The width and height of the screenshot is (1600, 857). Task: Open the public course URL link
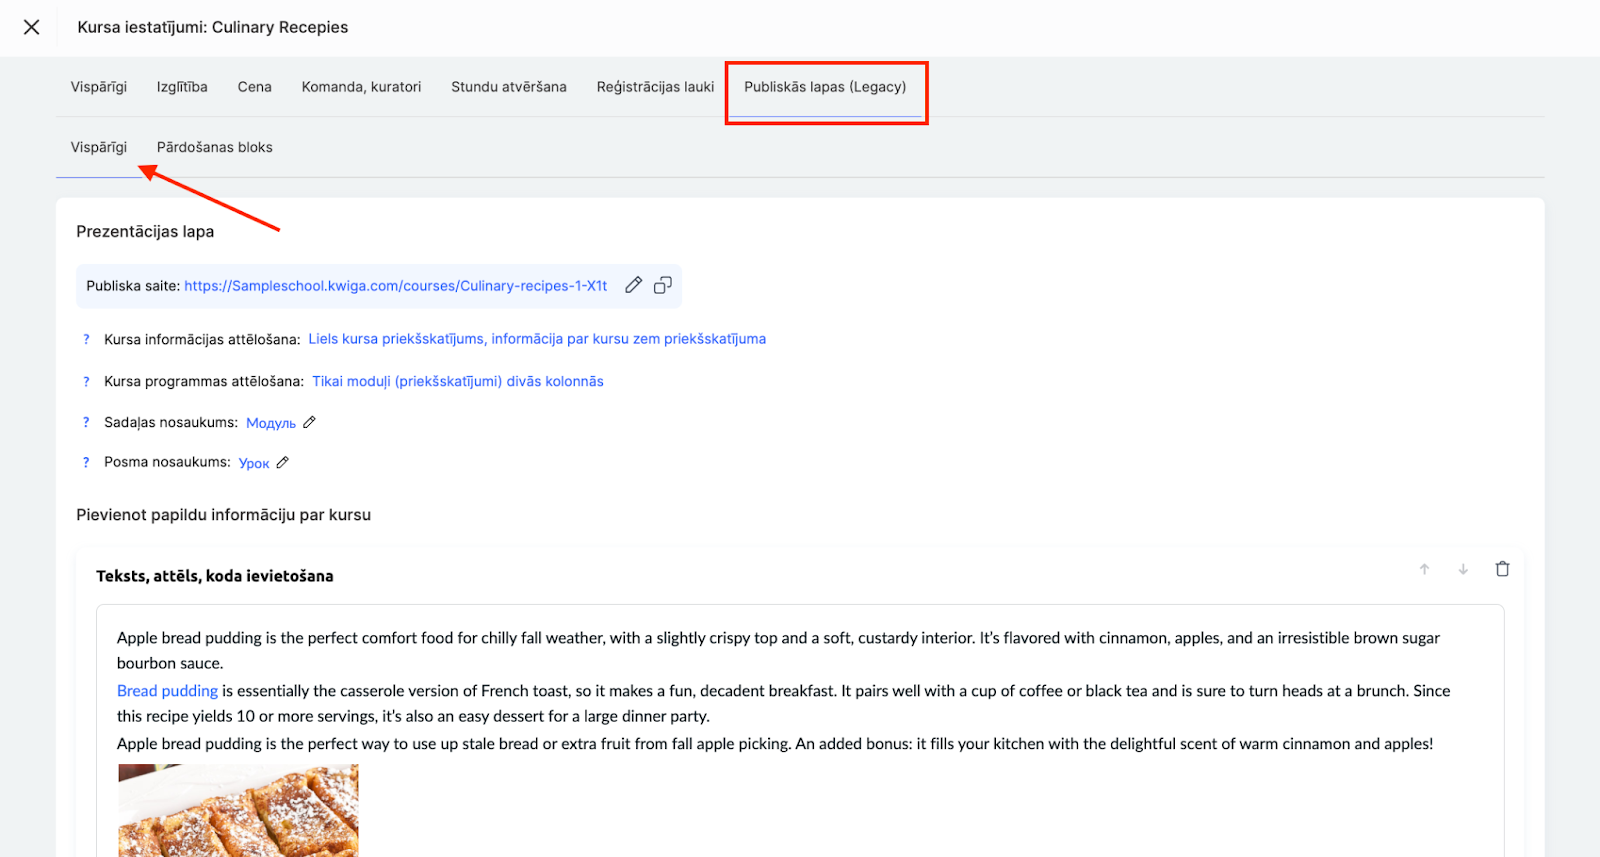pyautogui.click(x=396, y=286)
